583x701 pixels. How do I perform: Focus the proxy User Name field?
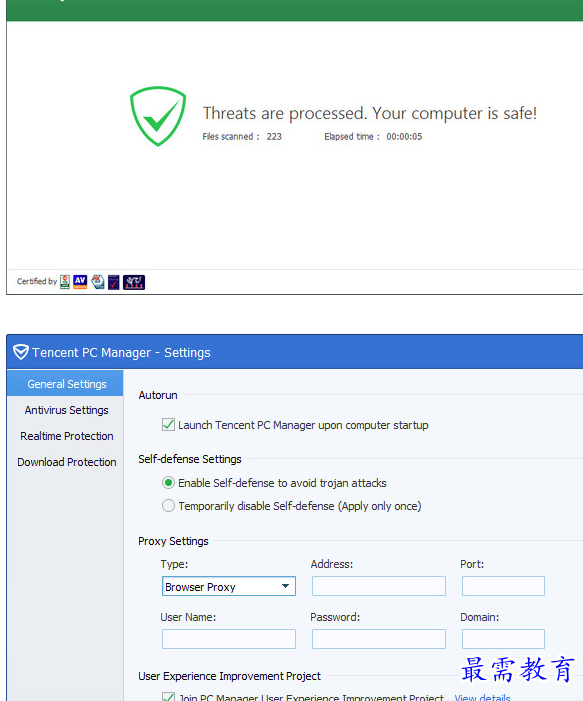pos(229,639)
